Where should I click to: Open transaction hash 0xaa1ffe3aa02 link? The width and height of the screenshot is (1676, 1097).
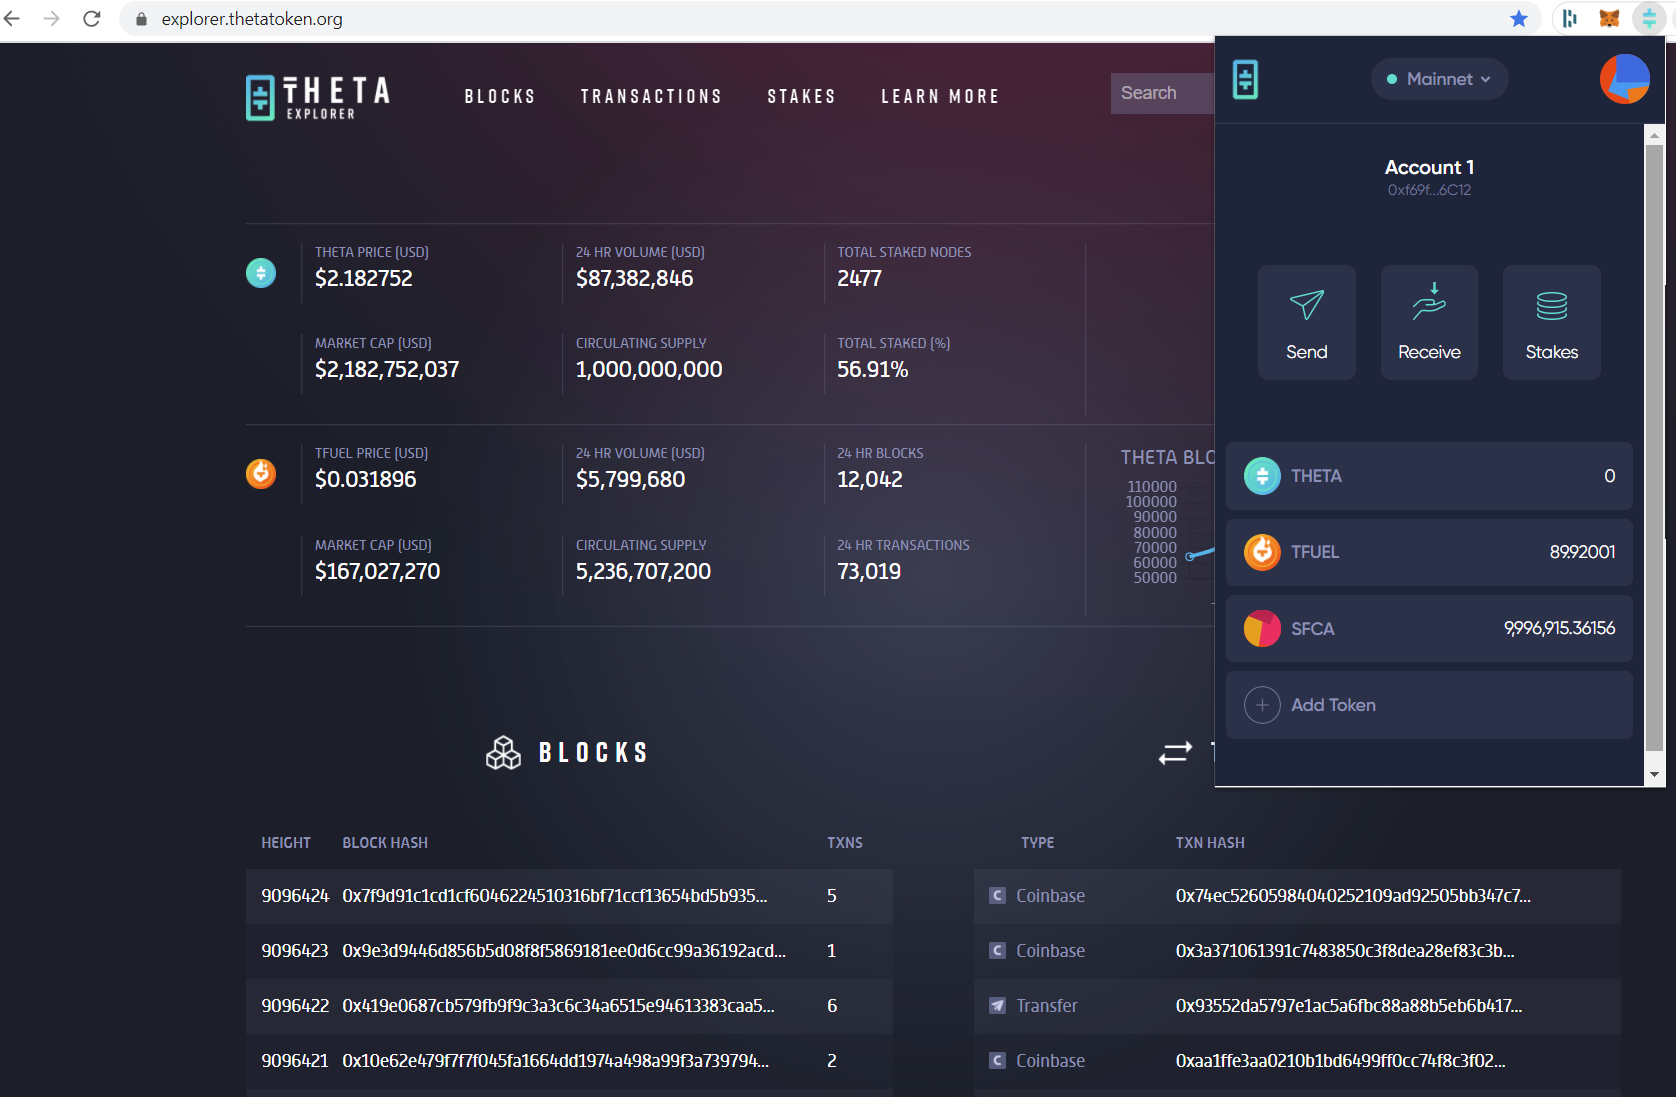tap(1340, 1060)
